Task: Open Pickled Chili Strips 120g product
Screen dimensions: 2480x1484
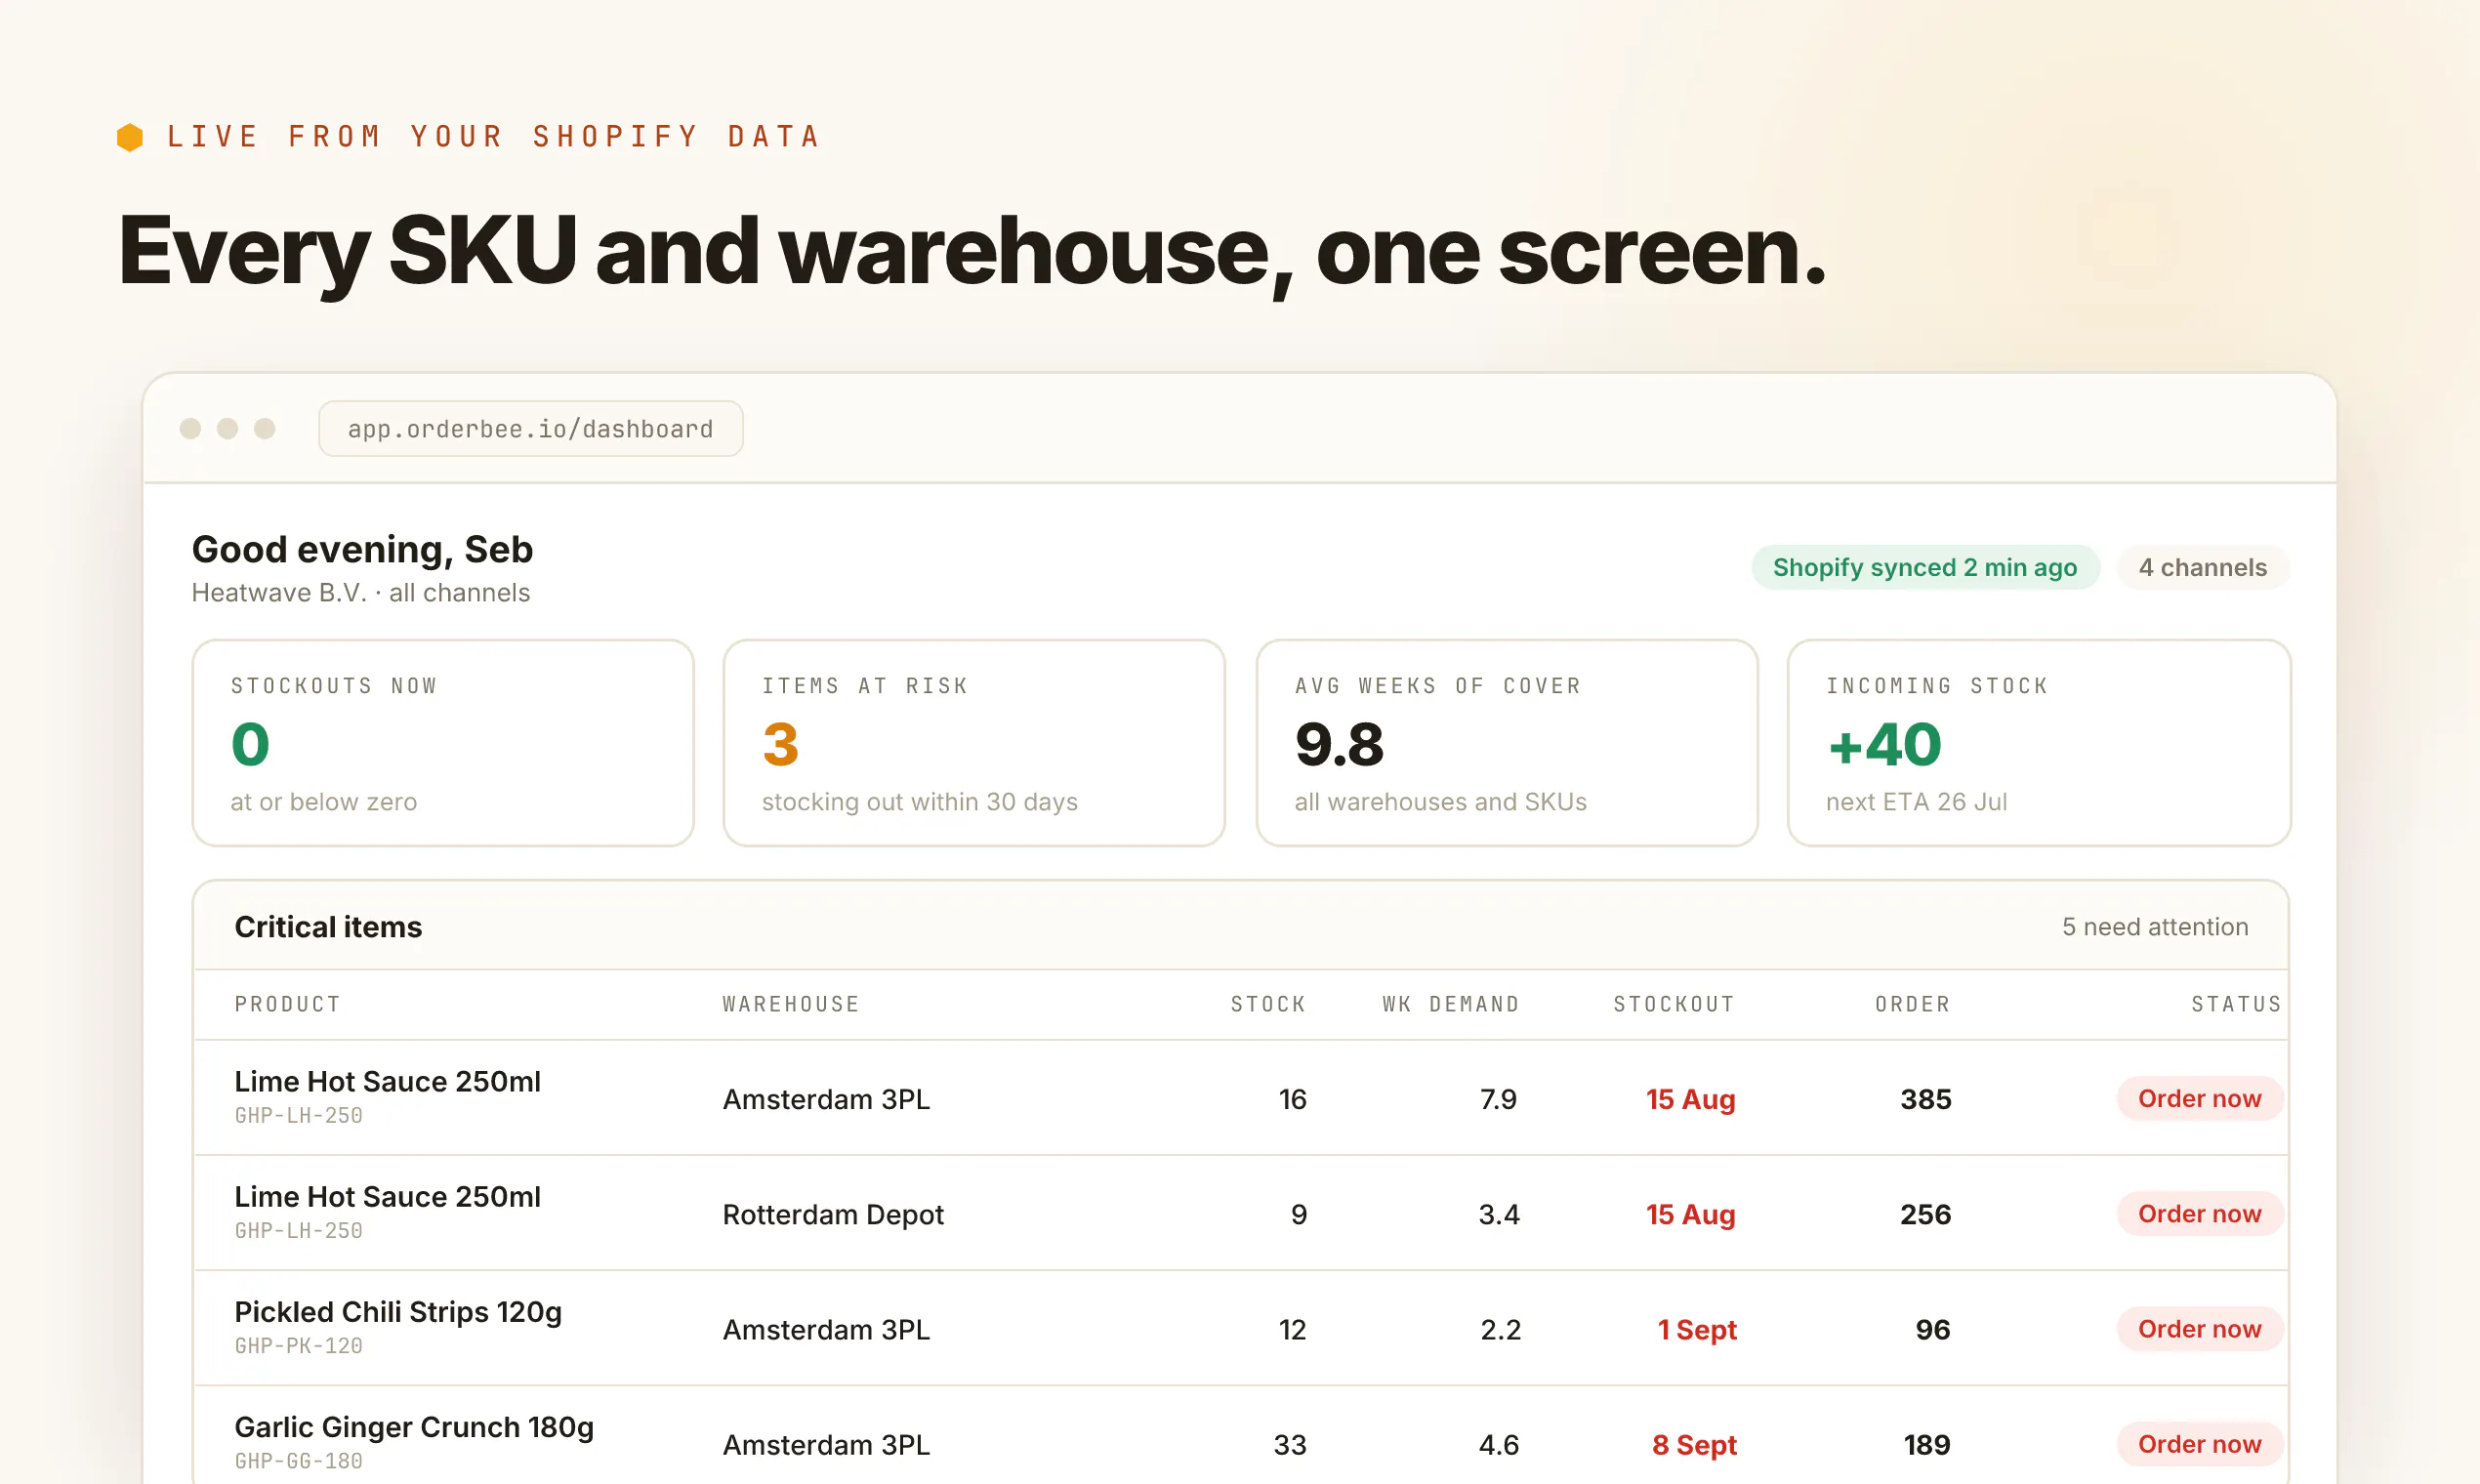Action: click(x=398, y=1312)
